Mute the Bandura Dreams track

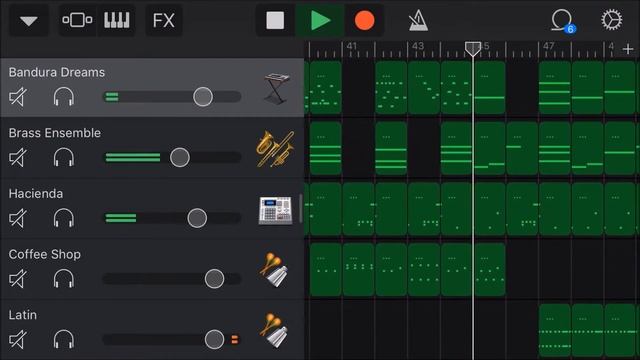[x=18, y=97]
